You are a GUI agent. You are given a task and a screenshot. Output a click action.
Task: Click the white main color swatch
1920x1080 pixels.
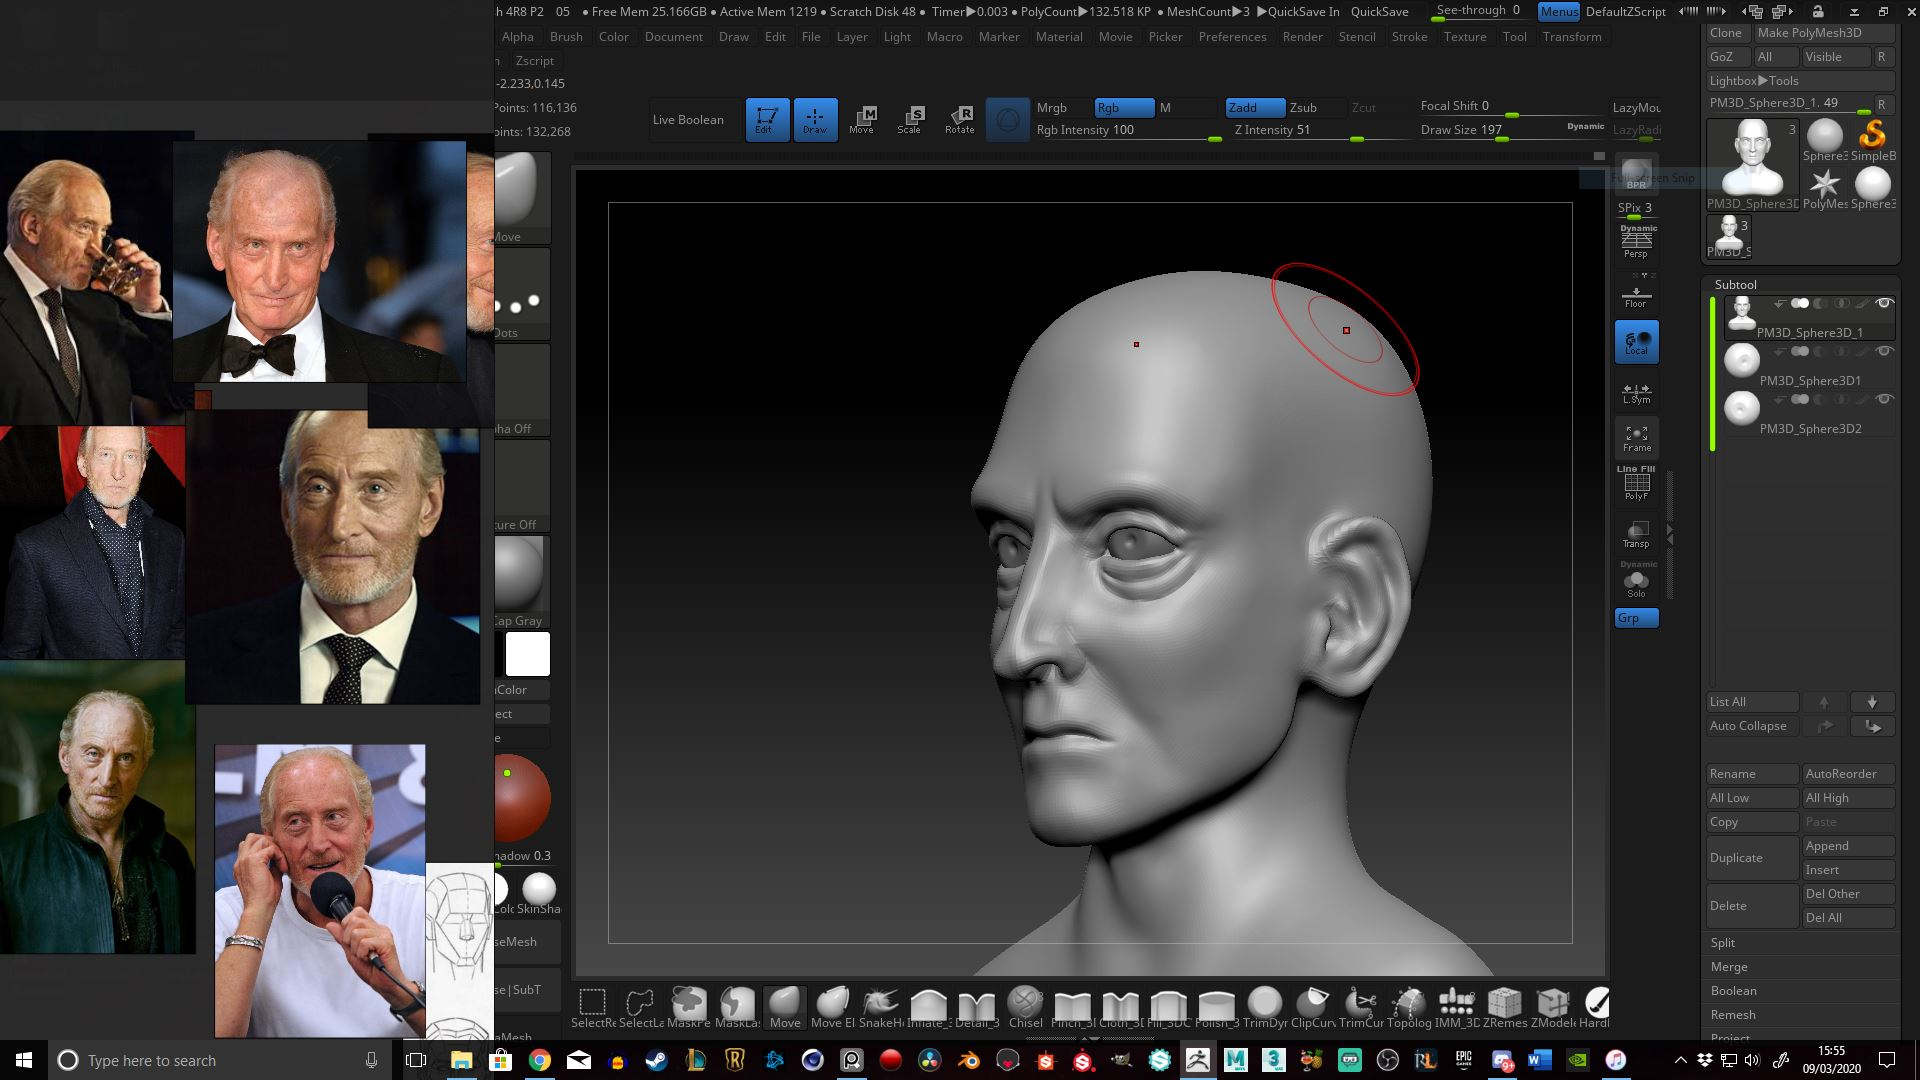[x=528, y=654]
